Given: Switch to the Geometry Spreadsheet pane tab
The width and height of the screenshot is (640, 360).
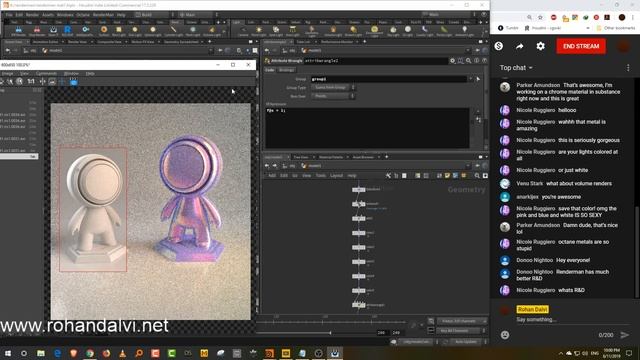Looking at the screenshot, I should [x=182, y=42].
